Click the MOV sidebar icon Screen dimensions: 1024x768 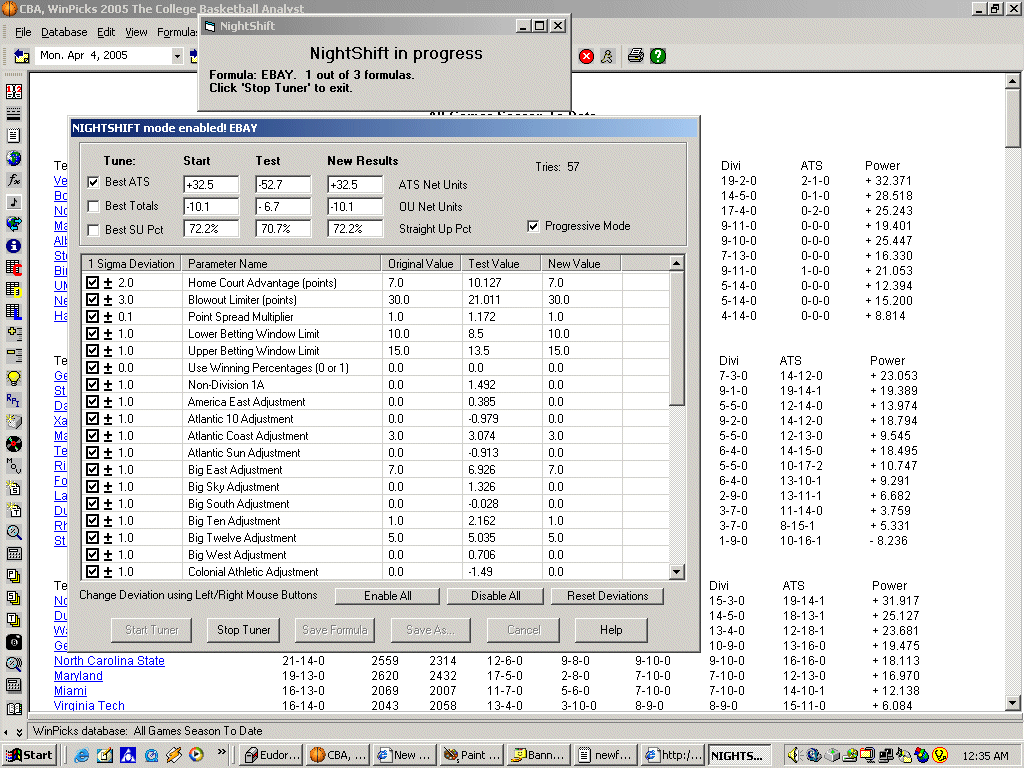[x=14, y=466]
